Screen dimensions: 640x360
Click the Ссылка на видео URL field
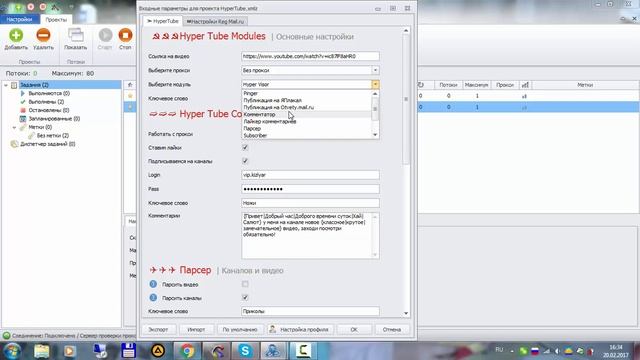(x=310, y=56)
